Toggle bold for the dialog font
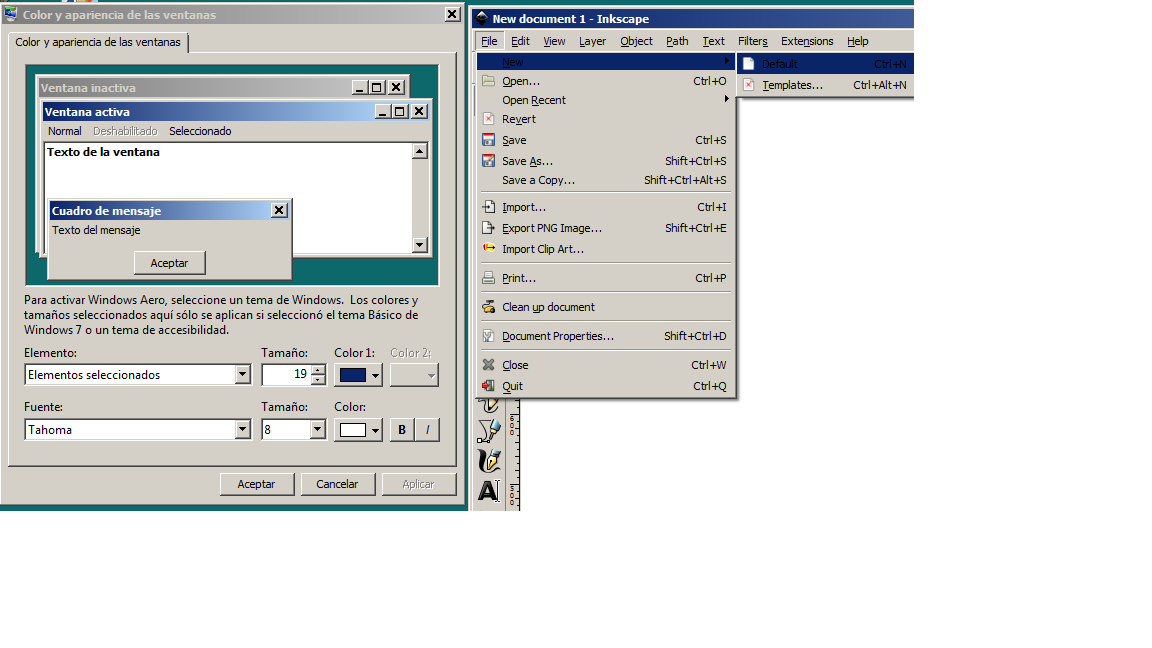This screenshot has width=1152, height=648. pyautogui.click(x=400, y=428)
